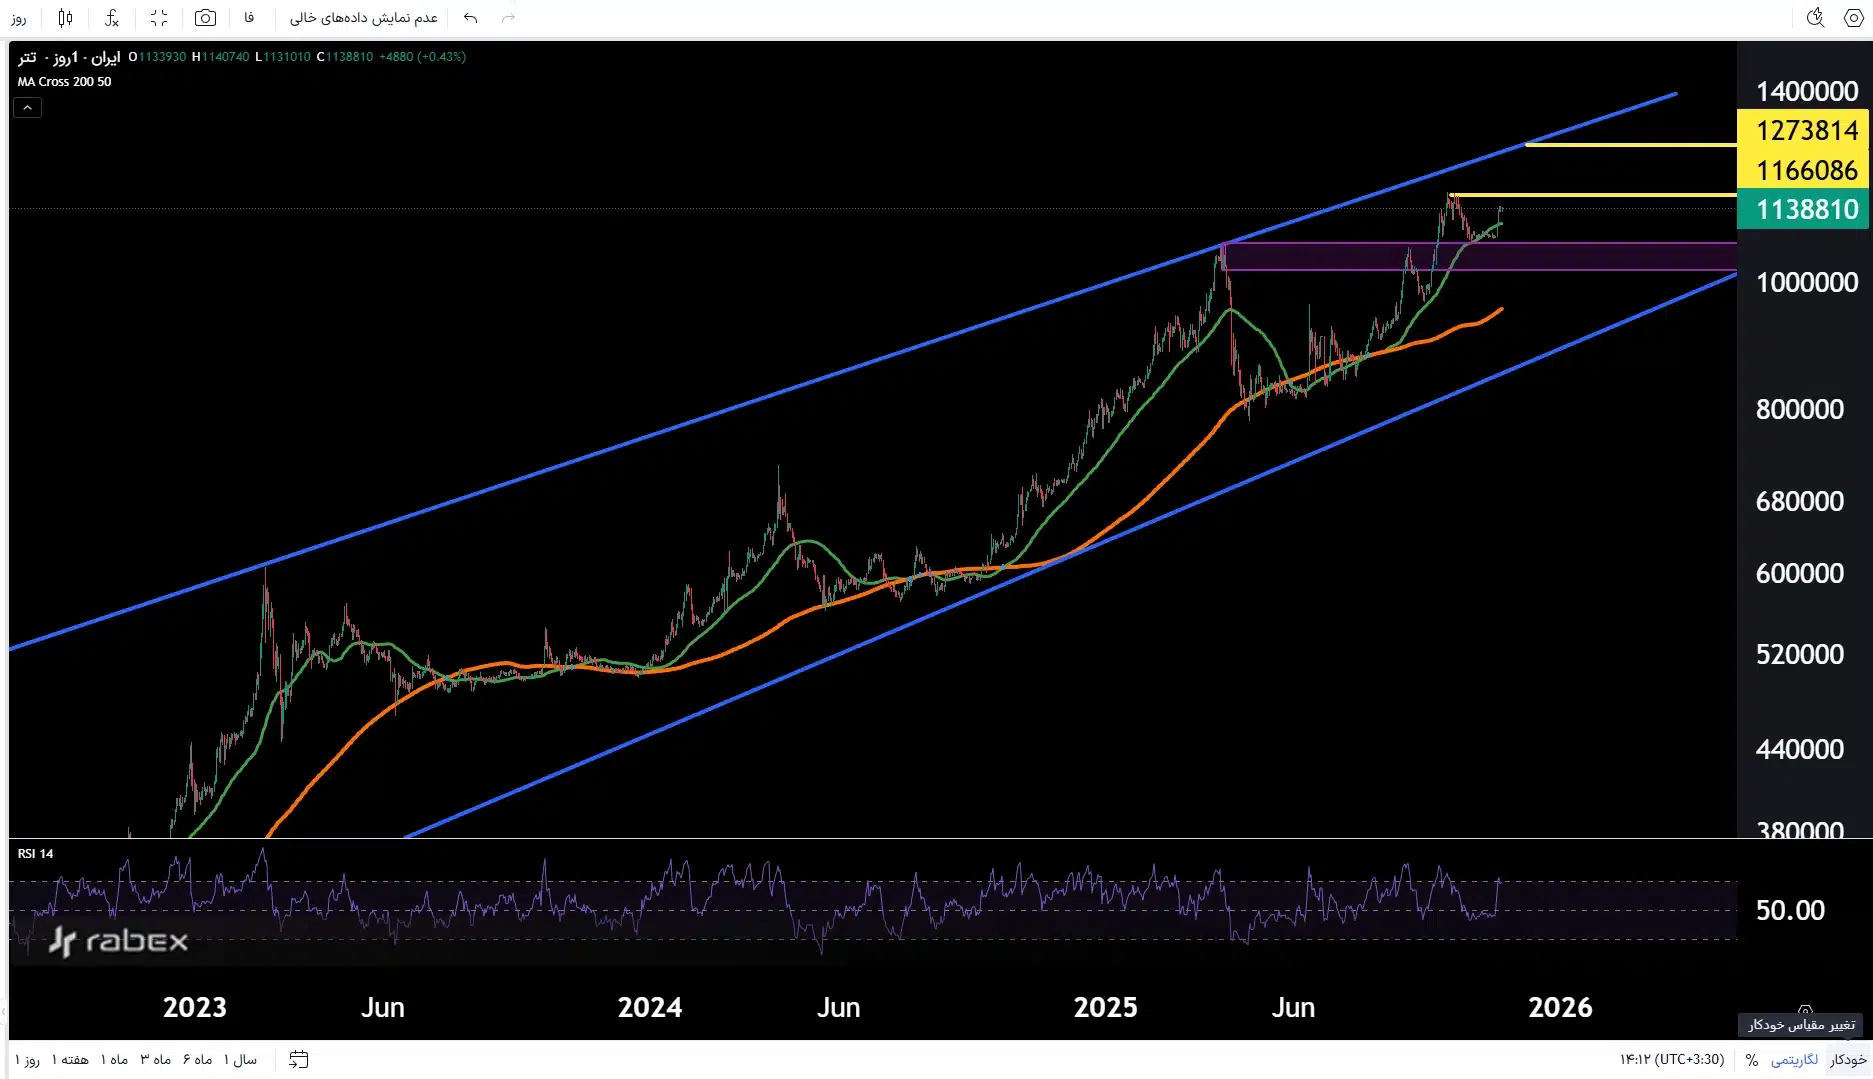Click the yellow 1273814 price label
Image resolution: width=1873 pixels, height=1079 pixels.
click(x=1806, y=131)
